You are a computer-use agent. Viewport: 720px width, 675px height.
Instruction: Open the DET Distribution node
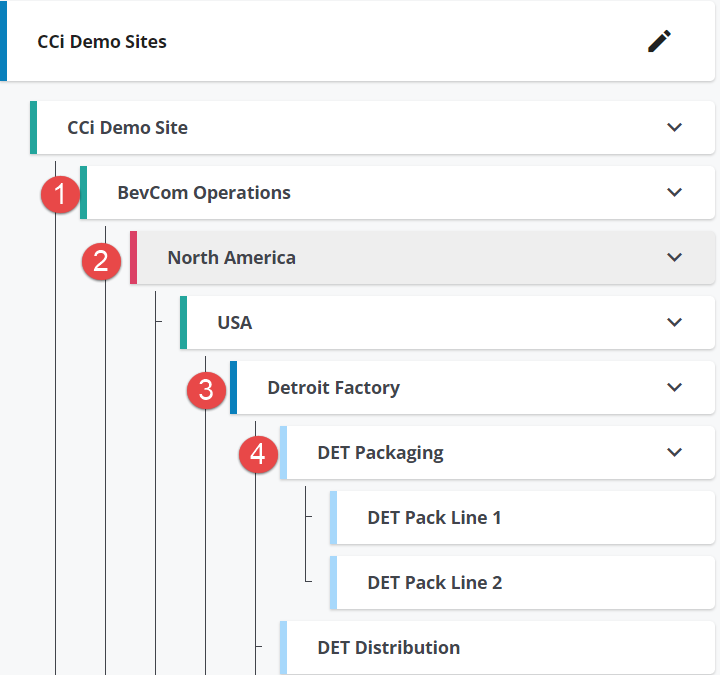pos(388,648)
